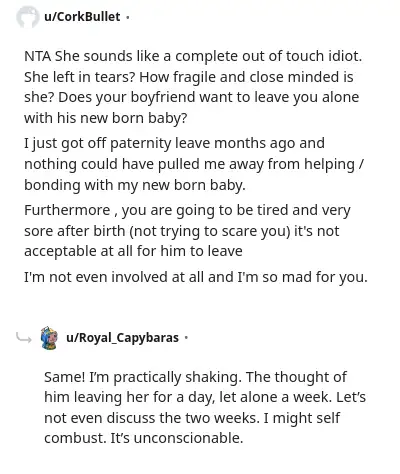Click the "Furthermore, you are going" paragraph
This screenshot has height=474, width=400.
click(187, 231)
